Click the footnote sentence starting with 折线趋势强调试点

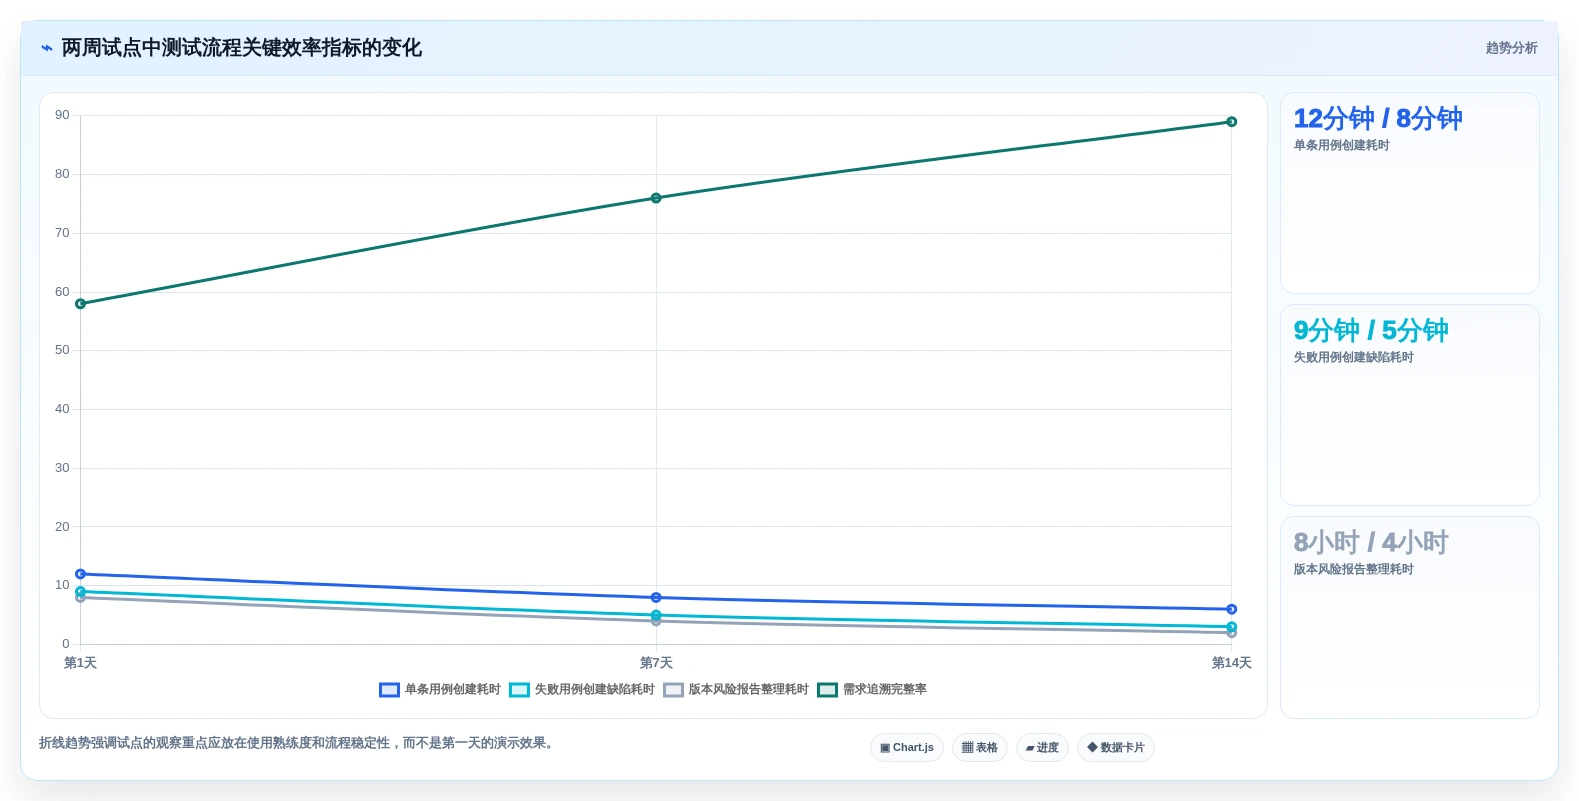click(x=298, y=743)
